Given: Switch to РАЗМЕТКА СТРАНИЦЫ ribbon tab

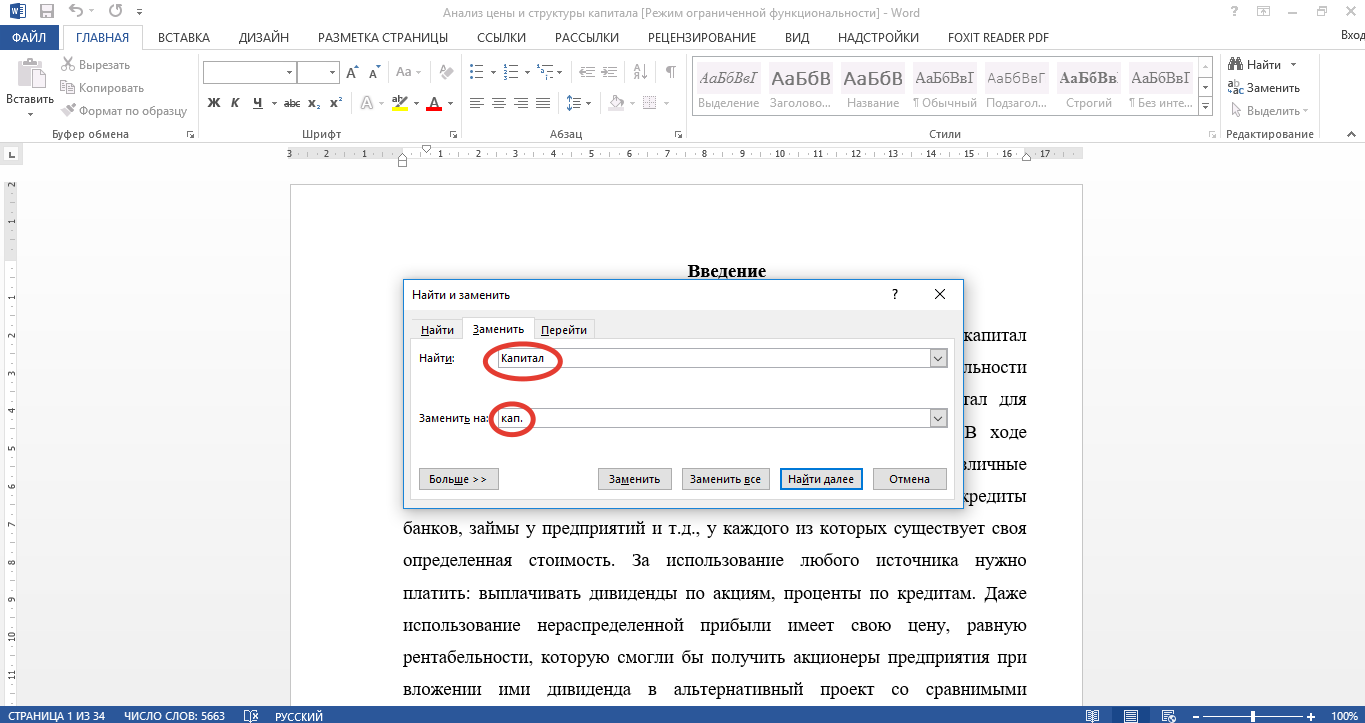Looking at the screenshot, I should coord(383,38).
